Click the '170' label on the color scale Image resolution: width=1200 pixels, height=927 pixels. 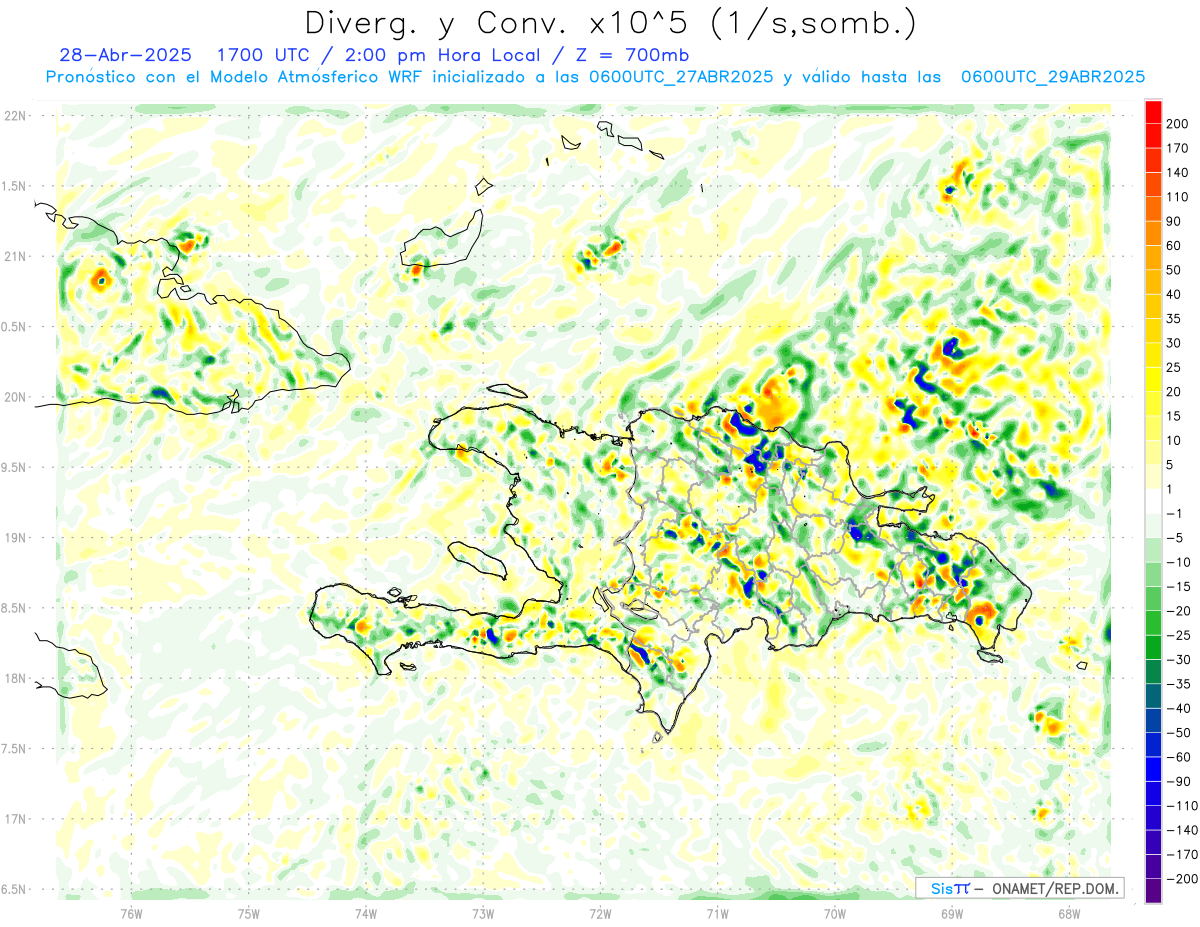(x=1178, y=148)
